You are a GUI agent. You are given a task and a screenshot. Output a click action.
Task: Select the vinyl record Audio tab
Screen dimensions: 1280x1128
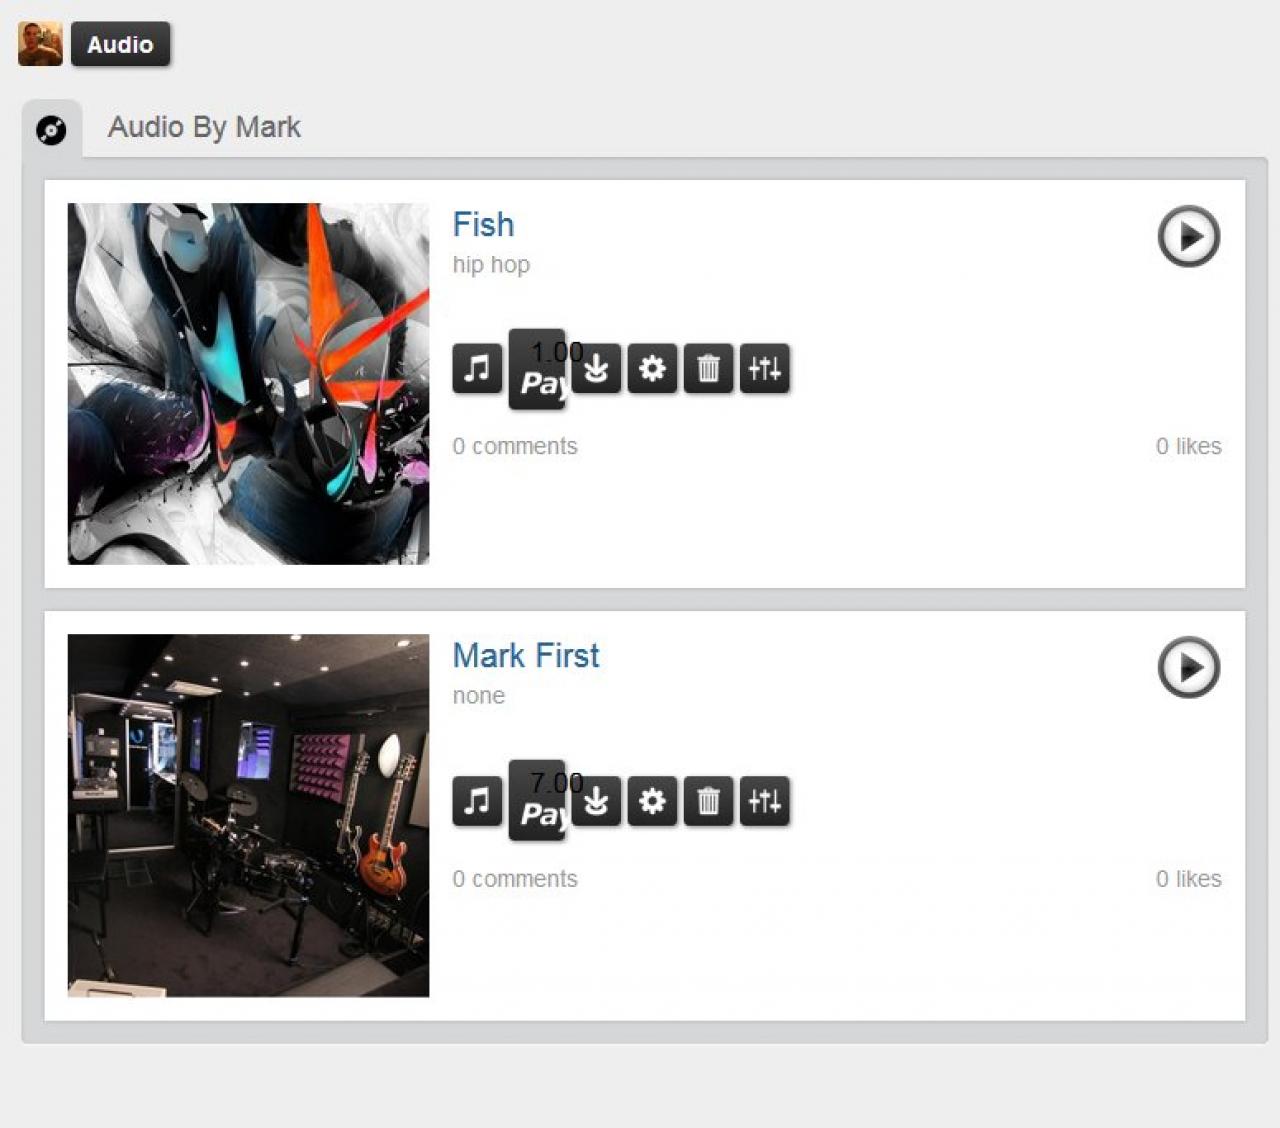coord(51,130)
